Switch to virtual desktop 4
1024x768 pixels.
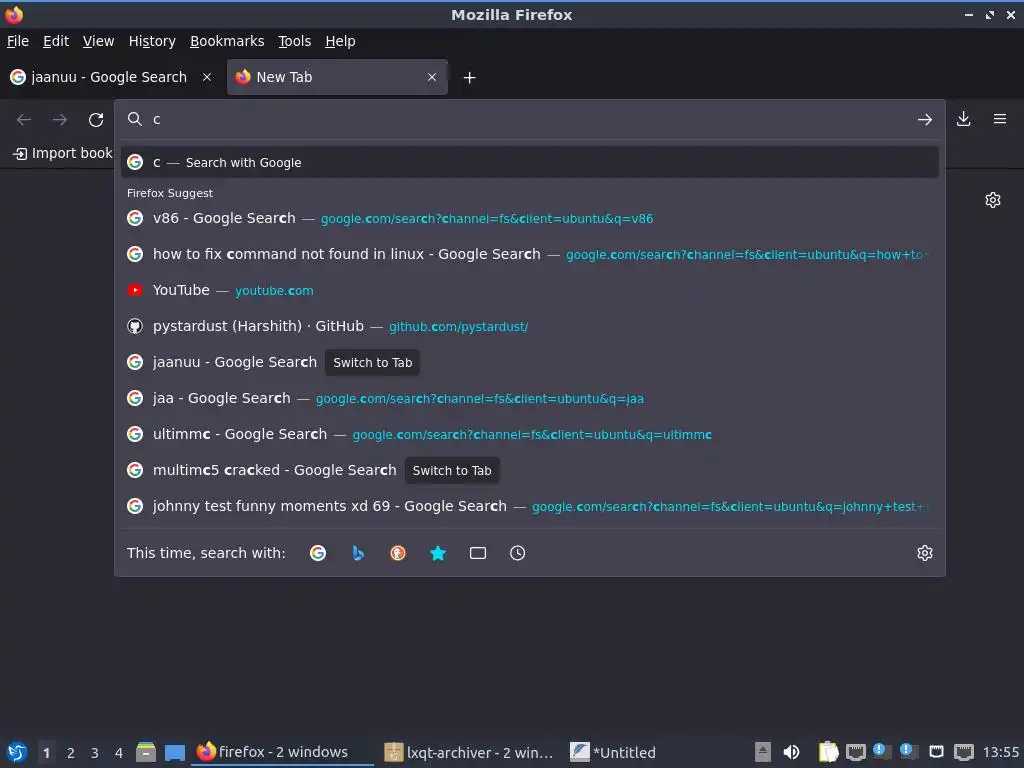click(118, 753)
